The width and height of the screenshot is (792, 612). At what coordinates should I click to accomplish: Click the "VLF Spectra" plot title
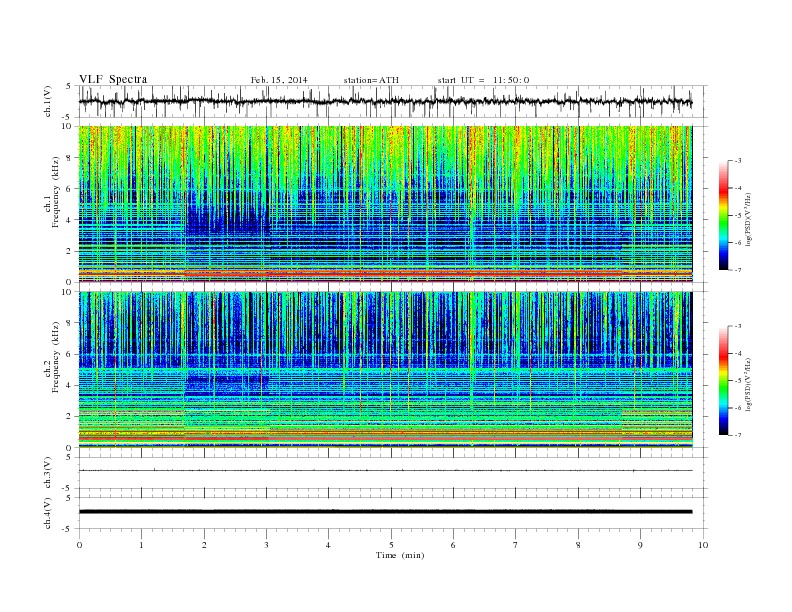(113, 79)
